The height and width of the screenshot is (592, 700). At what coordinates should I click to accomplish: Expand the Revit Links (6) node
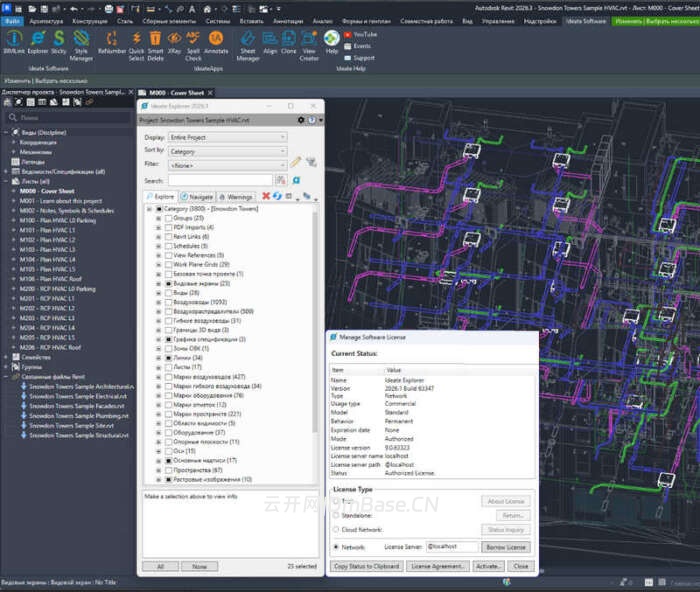158,237
